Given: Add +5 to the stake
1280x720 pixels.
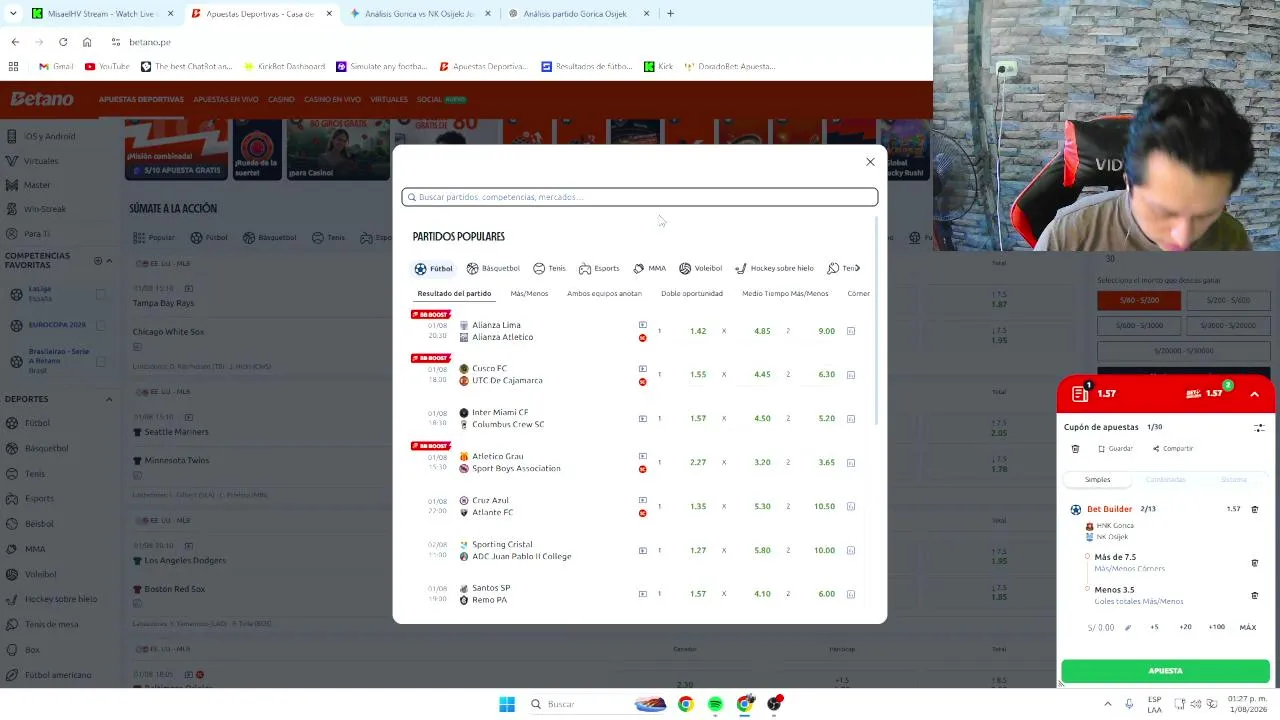Looking at the screenshot, I should tap(1154, 627).
